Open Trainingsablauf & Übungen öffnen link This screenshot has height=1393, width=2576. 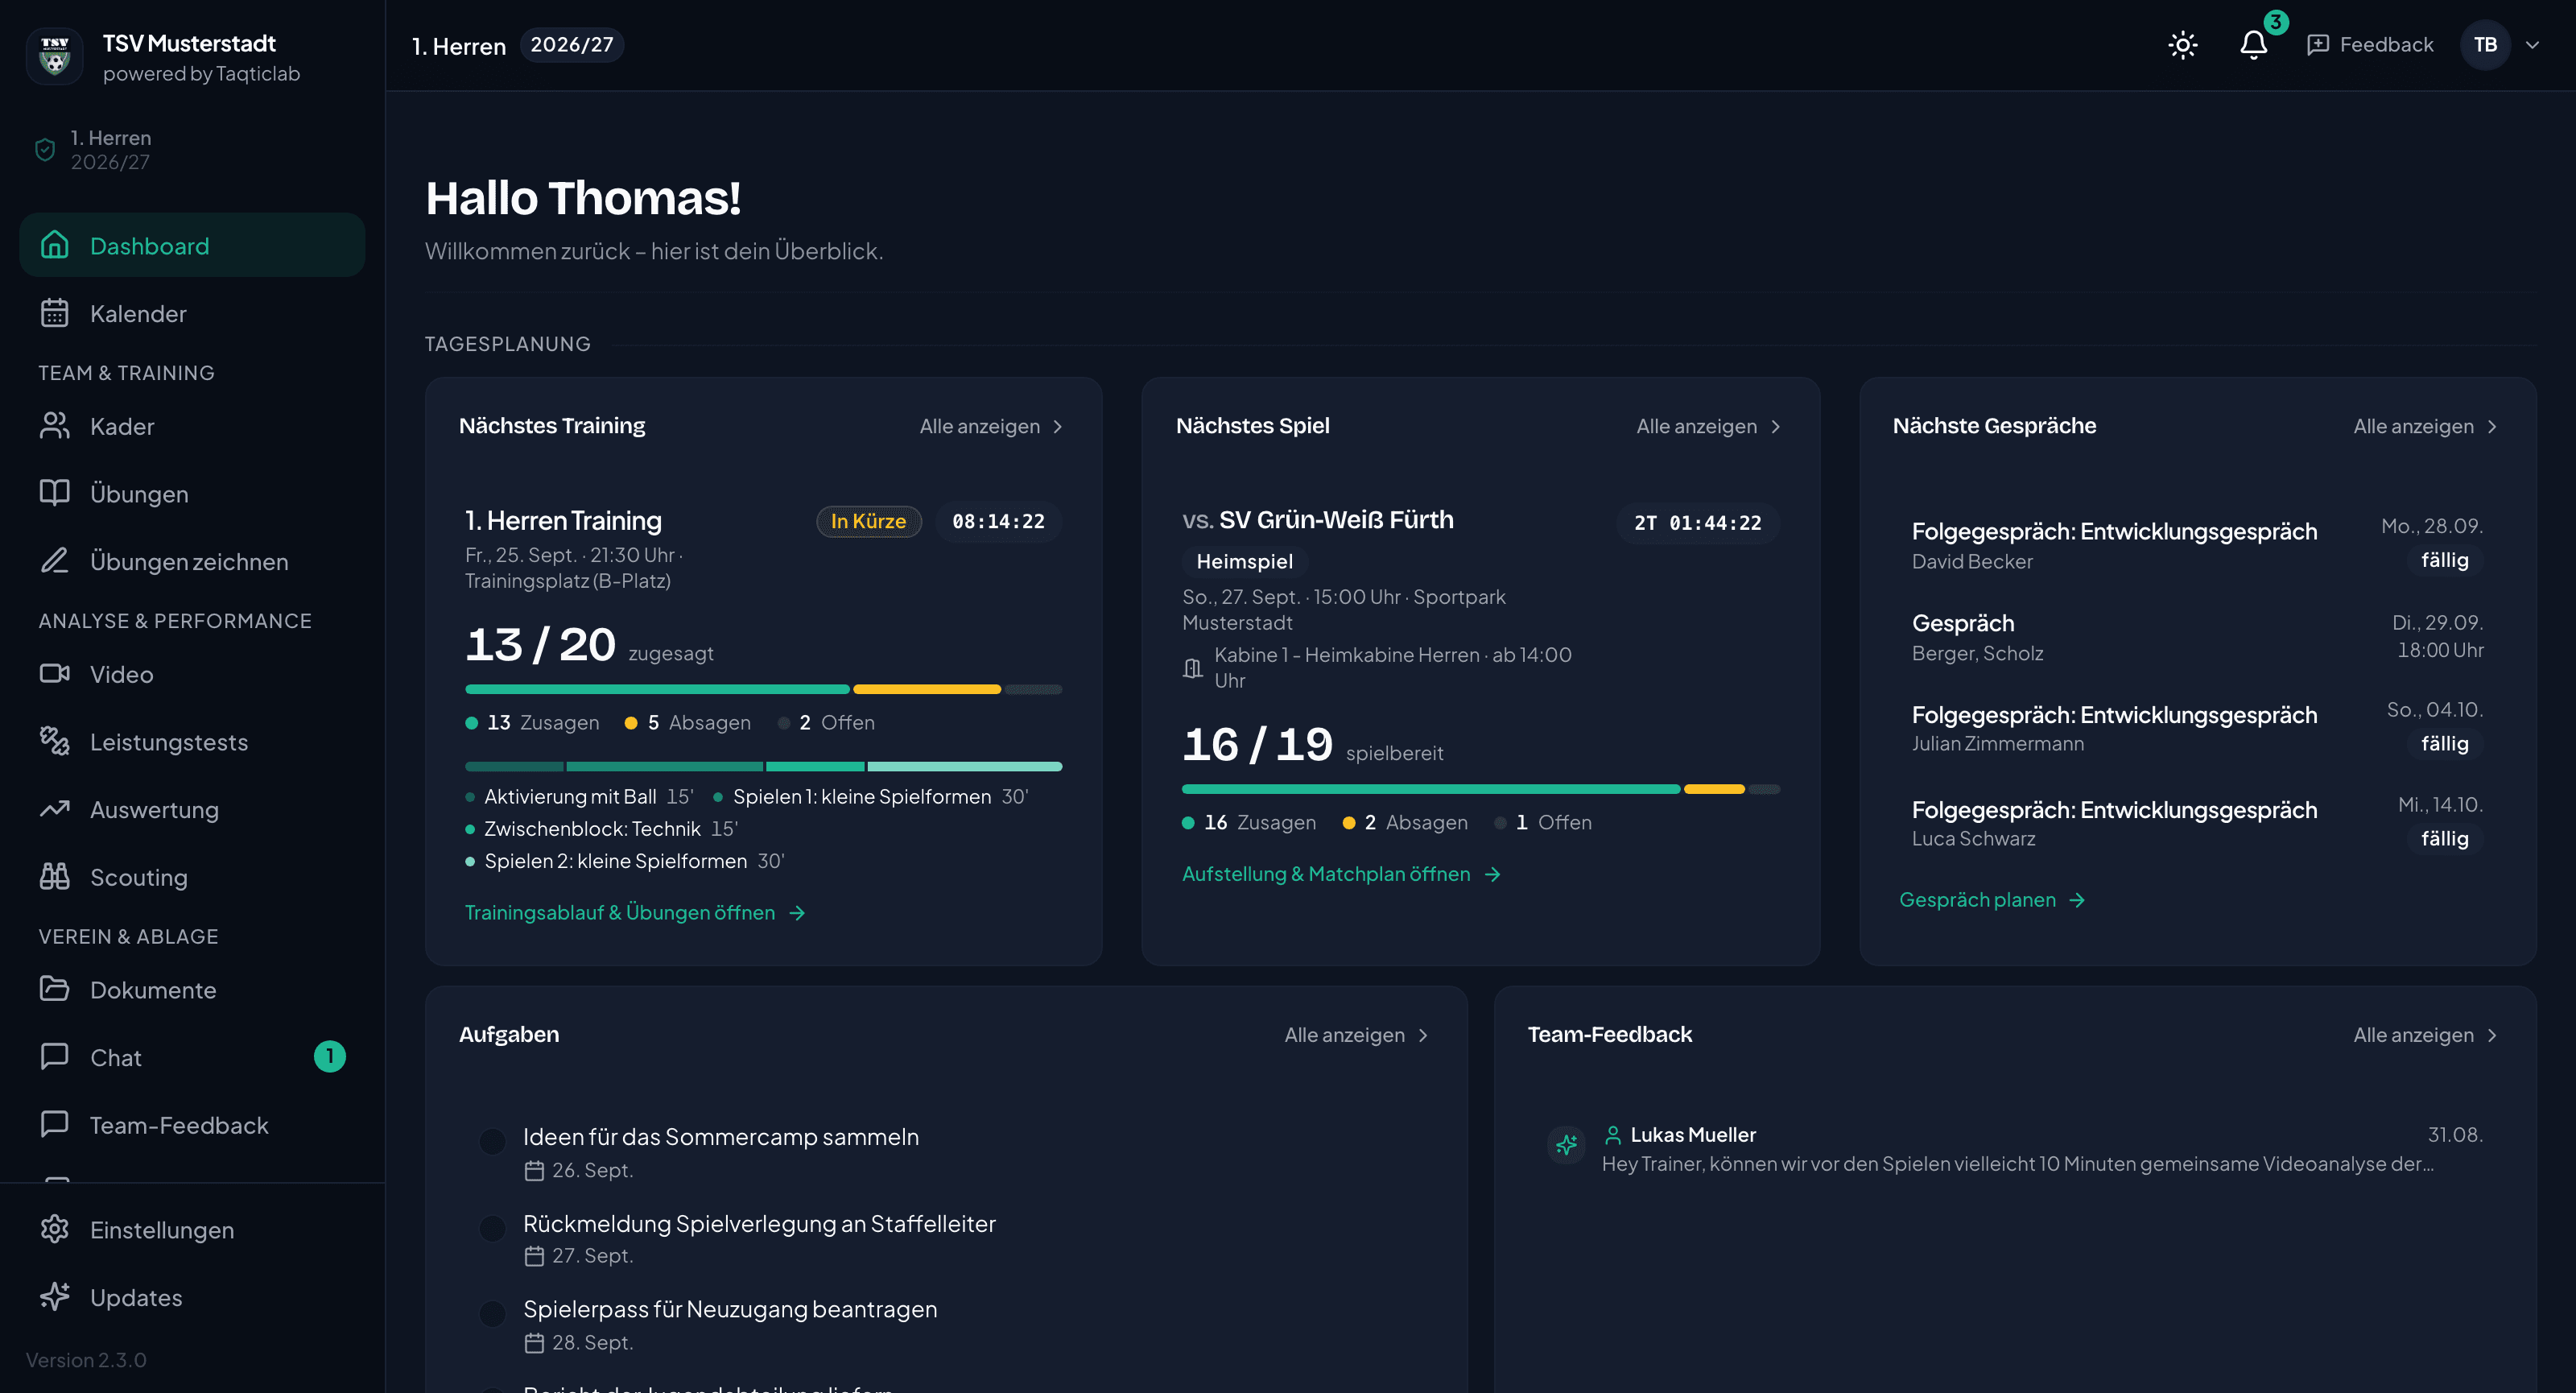pyautogui.click(x=635, y=913)
